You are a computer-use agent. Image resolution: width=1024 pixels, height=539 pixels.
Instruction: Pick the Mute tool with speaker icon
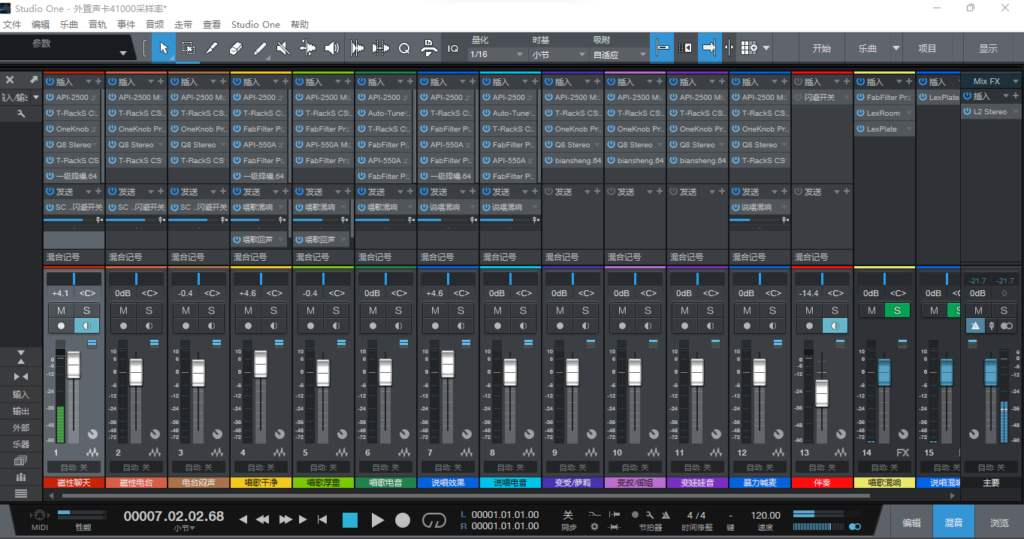pos(284,47)
